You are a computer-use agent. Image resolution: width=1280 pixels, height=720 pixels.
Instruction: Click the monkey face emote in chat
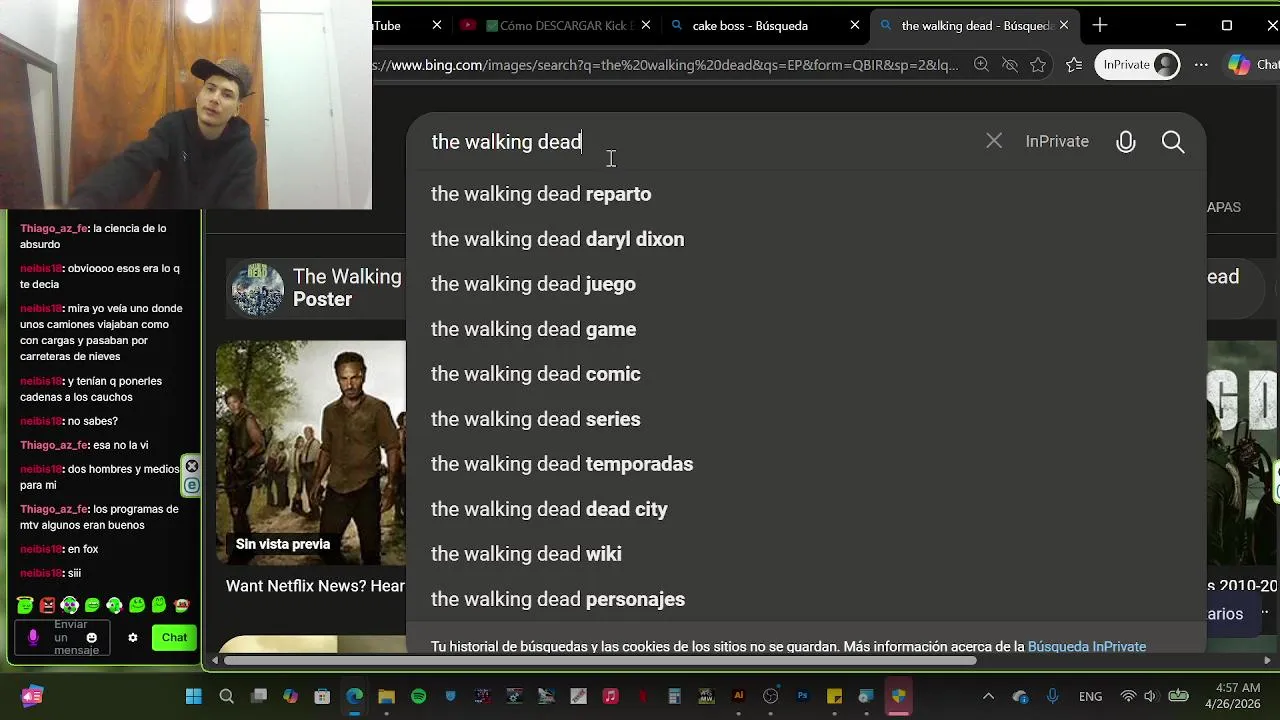pyautogui.click(x=181, y=605)
